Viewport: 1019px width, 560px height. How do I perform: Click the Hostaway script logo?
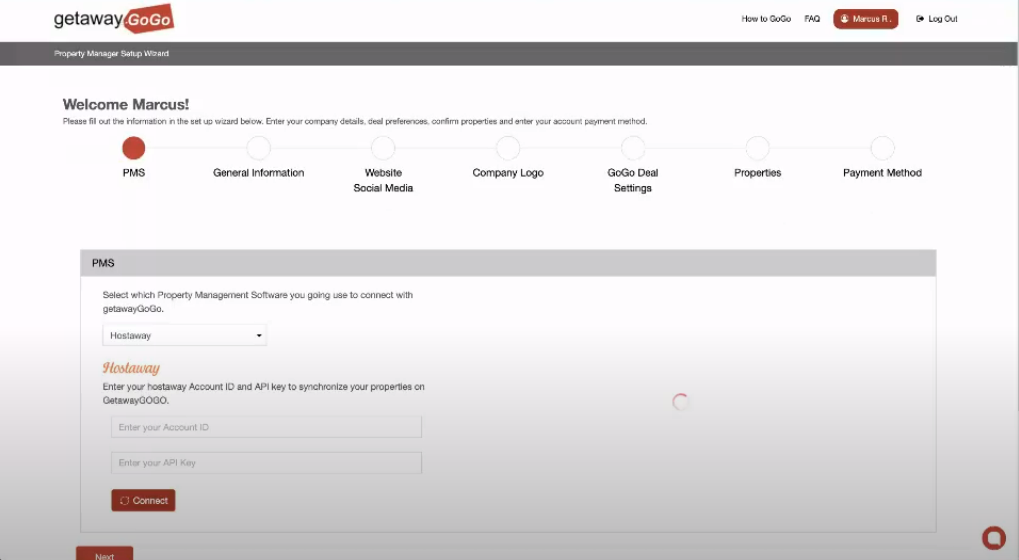click(x=131, y=368)
